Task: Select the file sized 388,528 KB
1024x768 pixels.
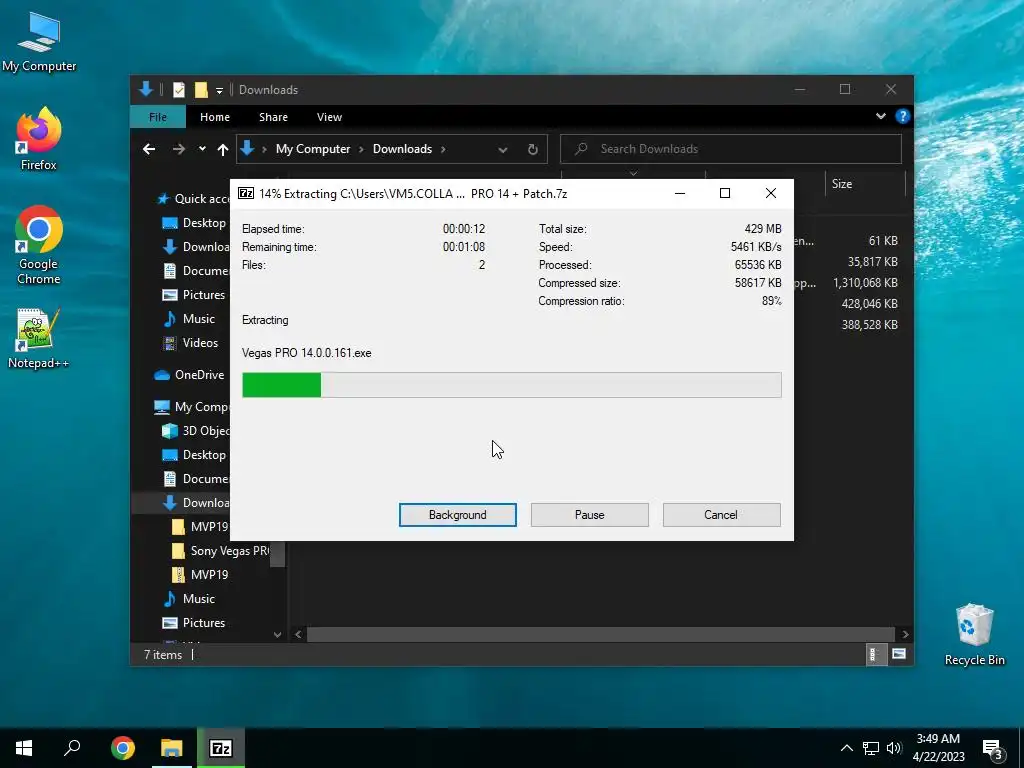Action: tap(869, 325)
